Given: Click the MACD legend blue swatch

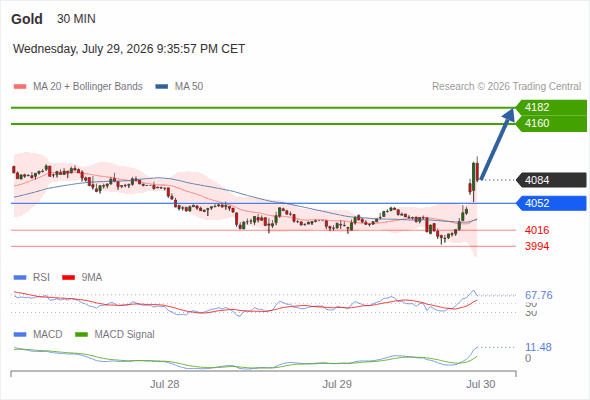Looking at the screenshot, I should (20, 335).
